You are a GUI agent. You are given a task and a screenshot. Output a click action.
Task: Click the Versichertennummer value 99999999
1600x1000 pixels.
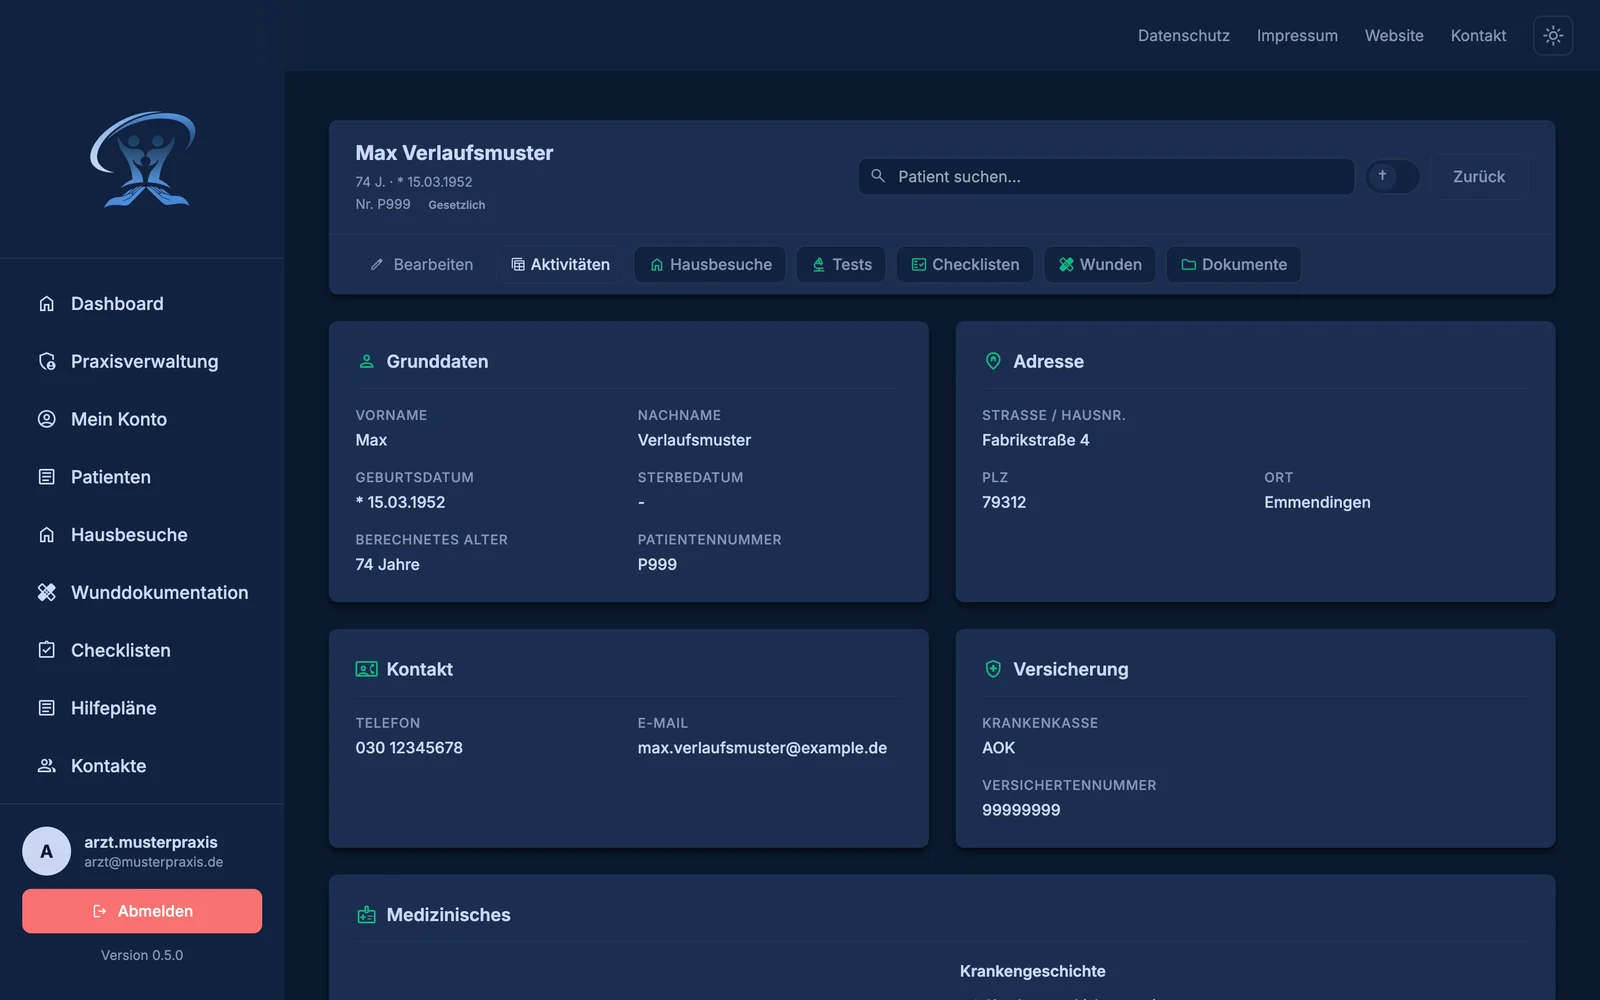coord(1021,810)
